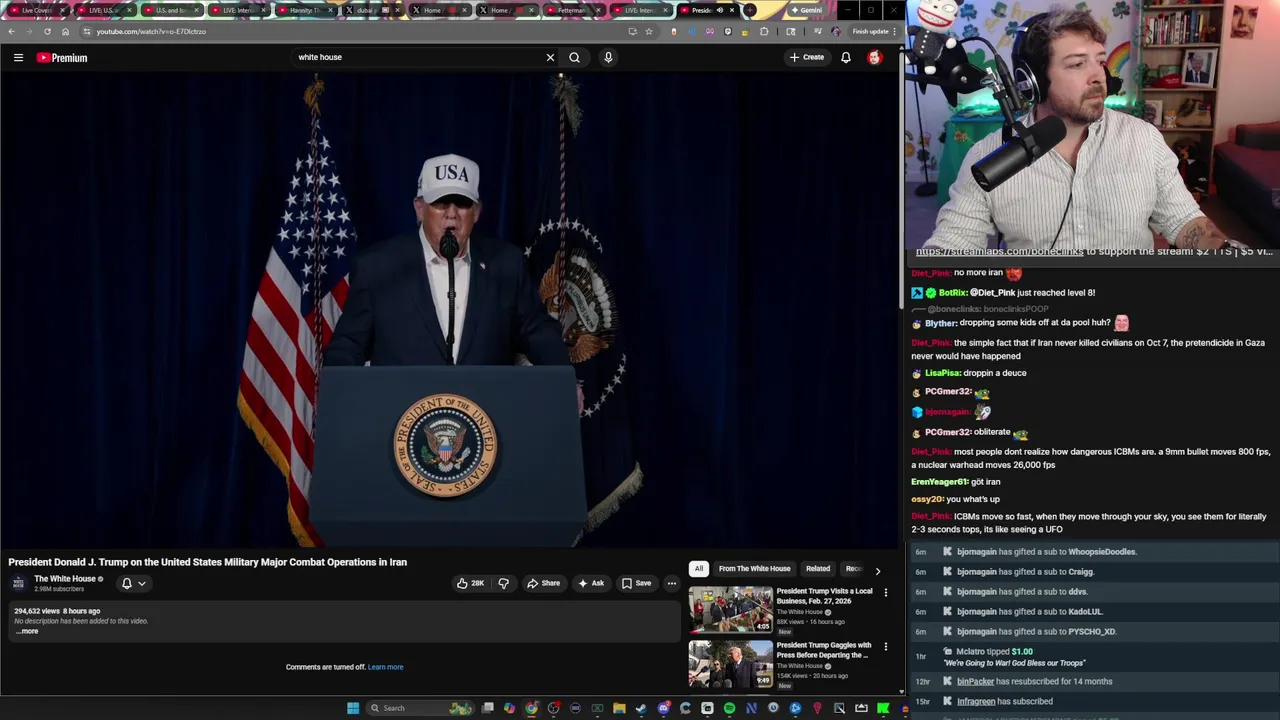Open Steam from the taskbar

click(641, 708)
